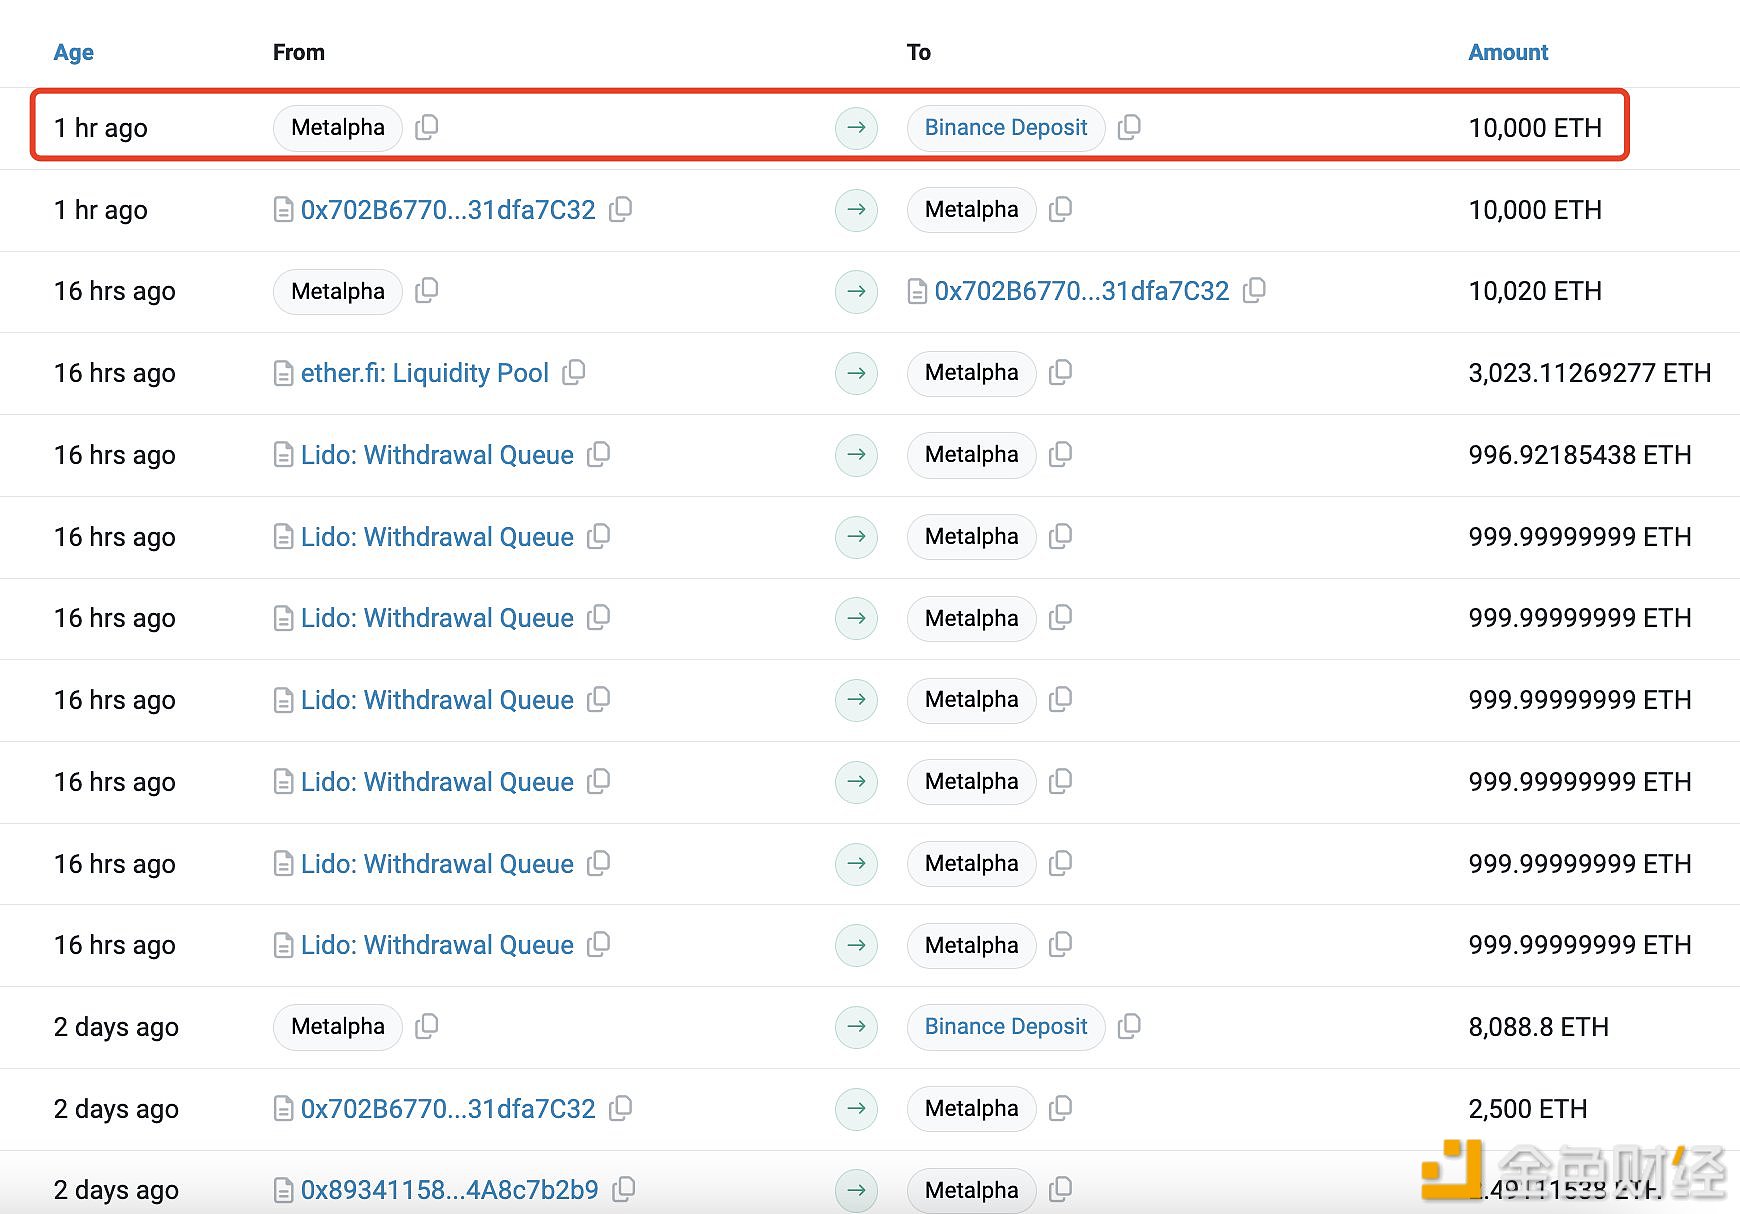Image resolution: width=1740 pixels, height=1214 pixels.
Task: Select the 10,020 ETH amount
Action: tap(1535, 291)
